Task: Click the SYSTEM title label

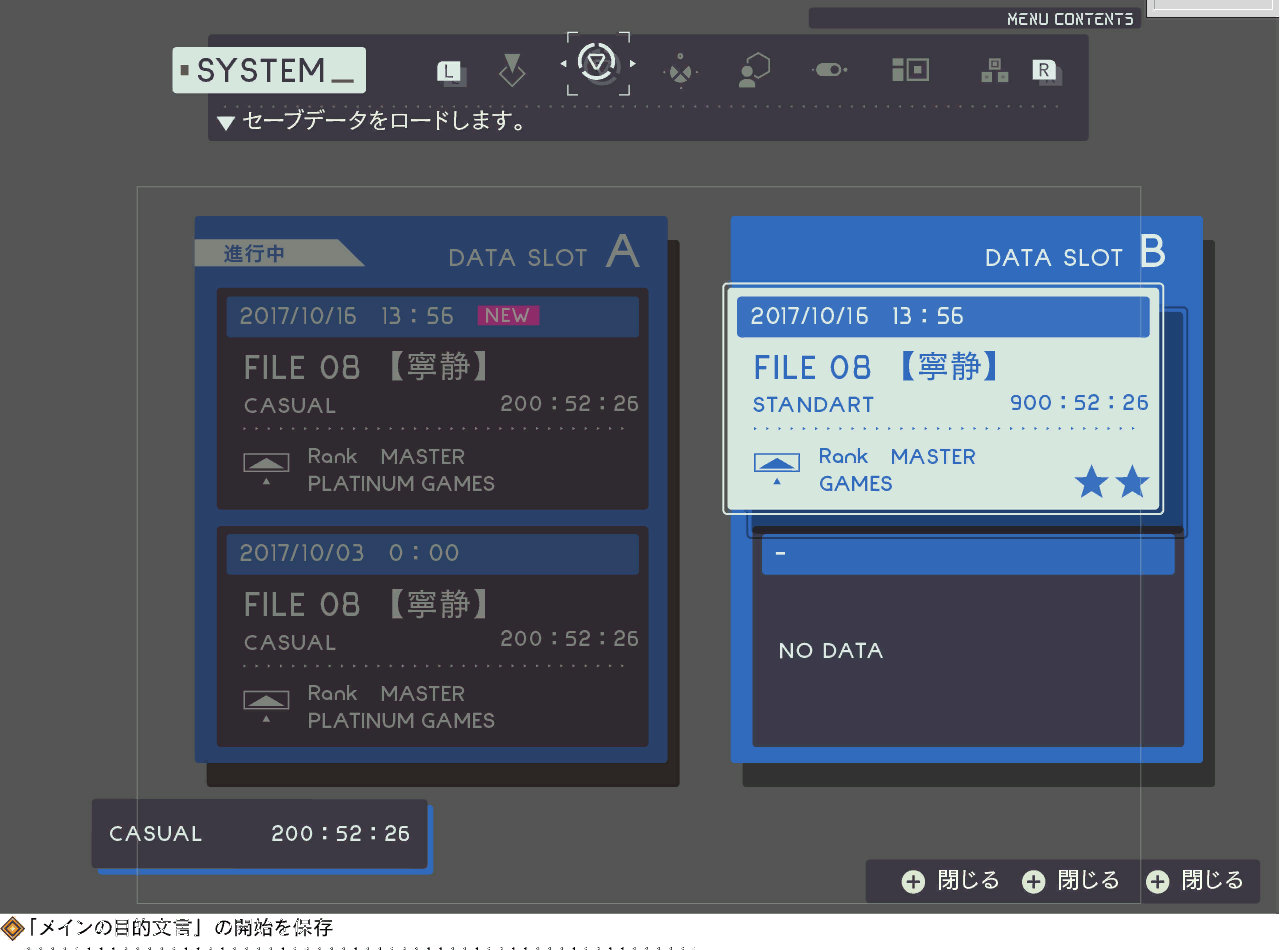Action: click(x=269, y=70)
